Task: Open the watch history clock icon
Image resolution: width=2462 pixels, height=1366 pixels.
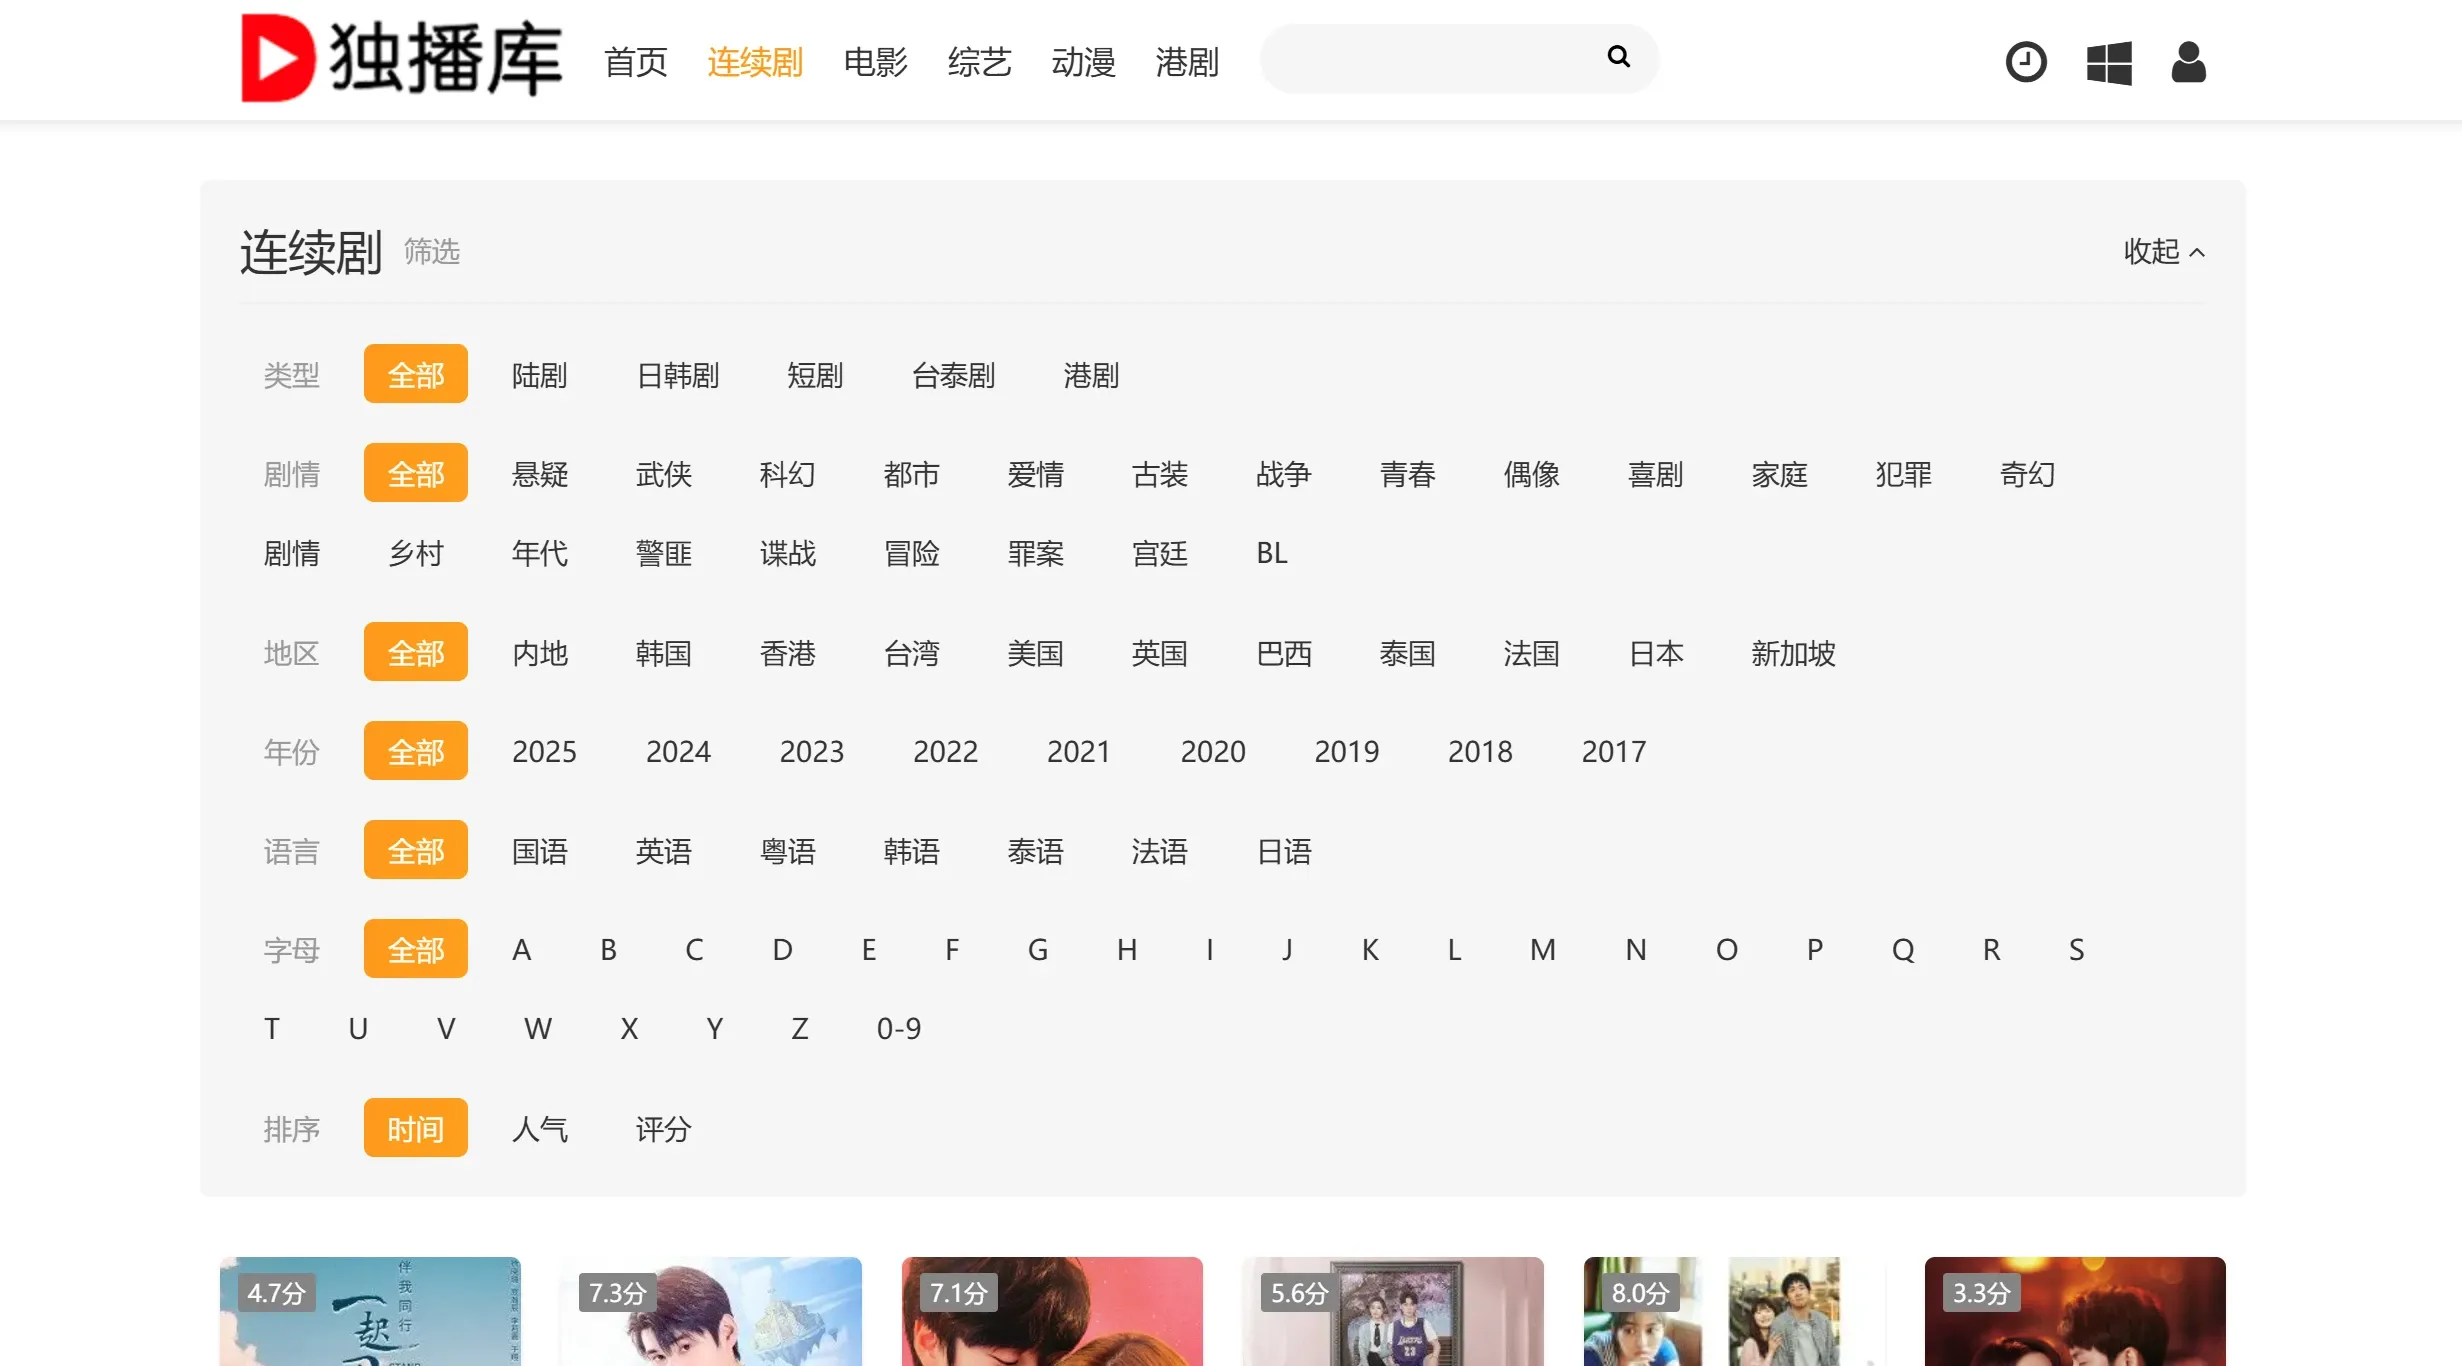Action: pos(2026,62)
